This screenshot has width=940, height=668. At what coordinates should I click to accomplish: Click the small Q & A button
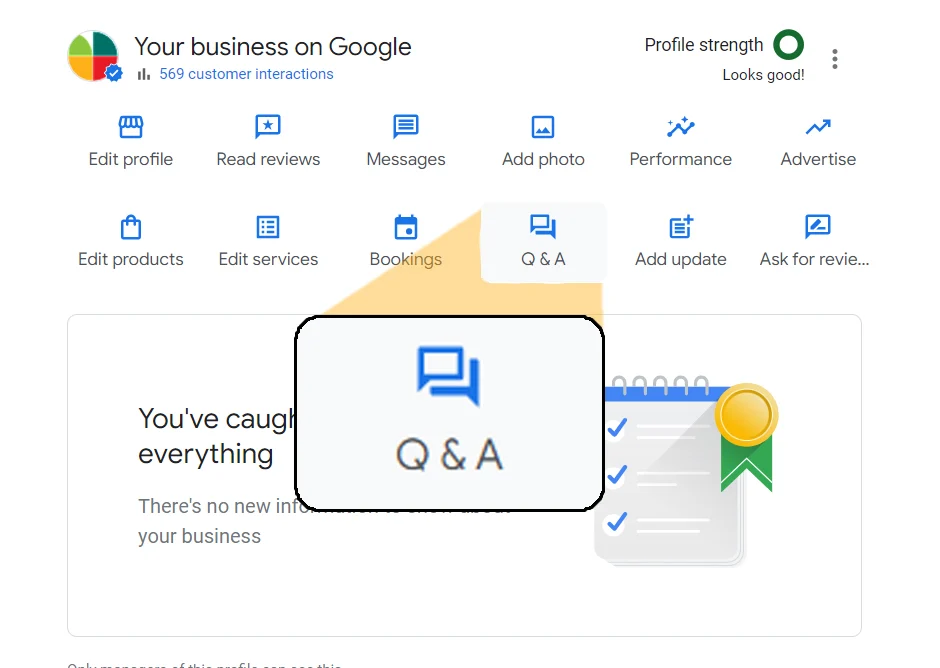coord(543,241)
